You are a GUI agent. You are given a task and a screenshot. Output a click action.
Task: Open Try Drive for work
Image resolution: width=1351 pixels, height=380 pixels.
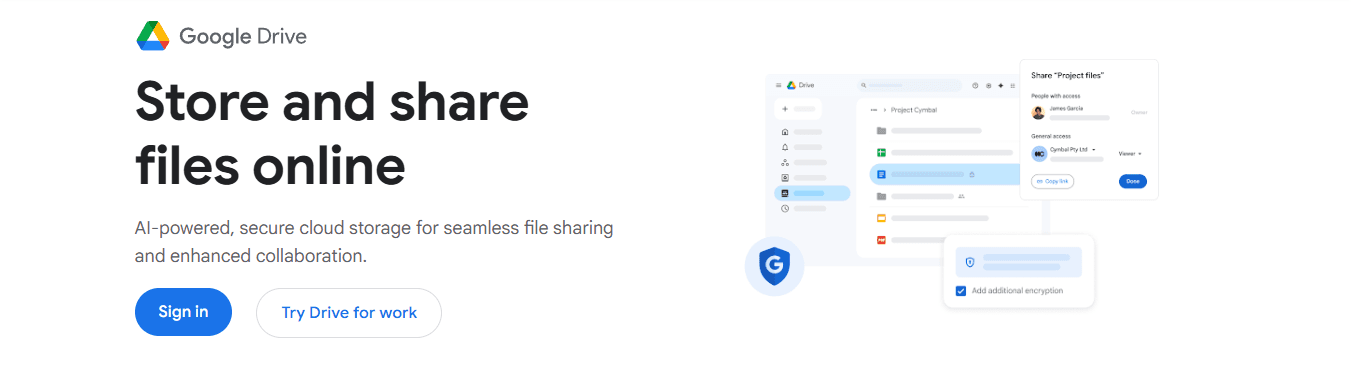349,313
